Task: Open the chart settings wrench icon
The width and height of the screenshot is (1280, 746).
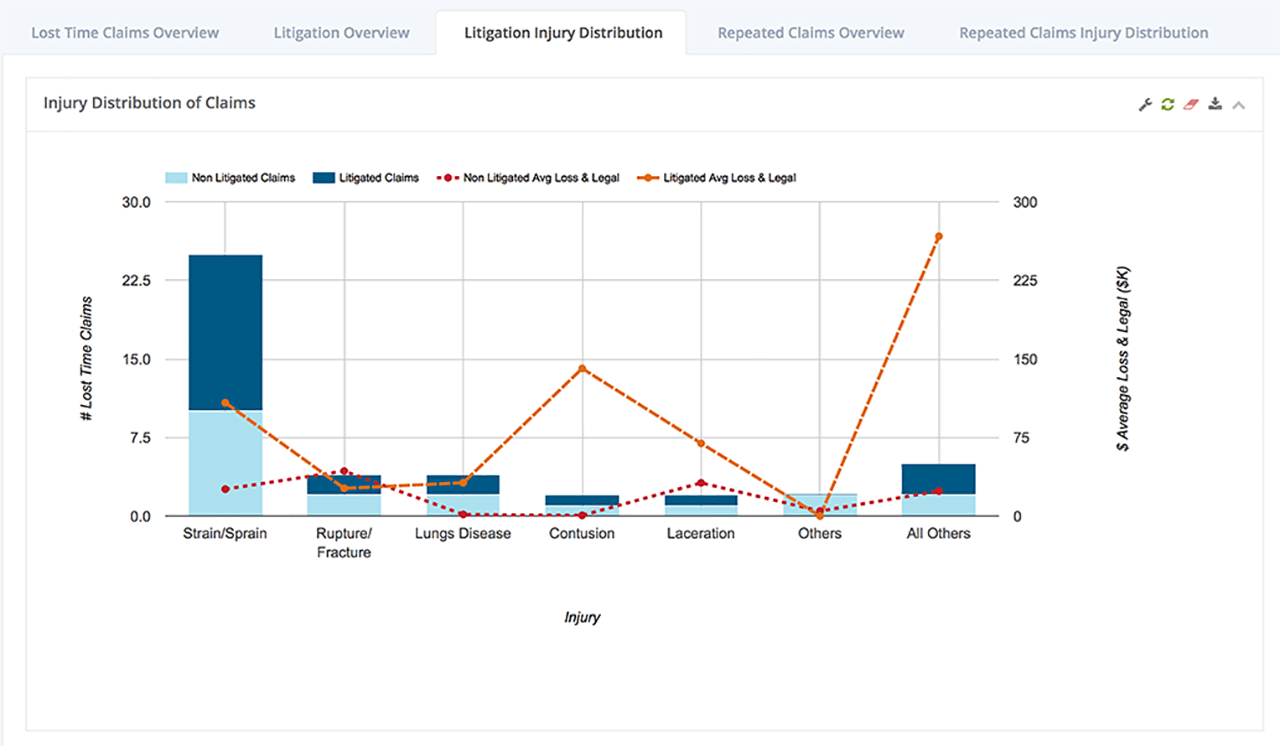Action: [x=1145, y=103]
